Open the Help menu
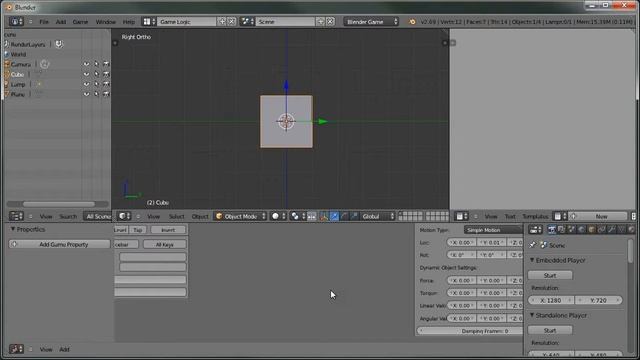Viewport: 640px width, 360px height. click(129, 22)
